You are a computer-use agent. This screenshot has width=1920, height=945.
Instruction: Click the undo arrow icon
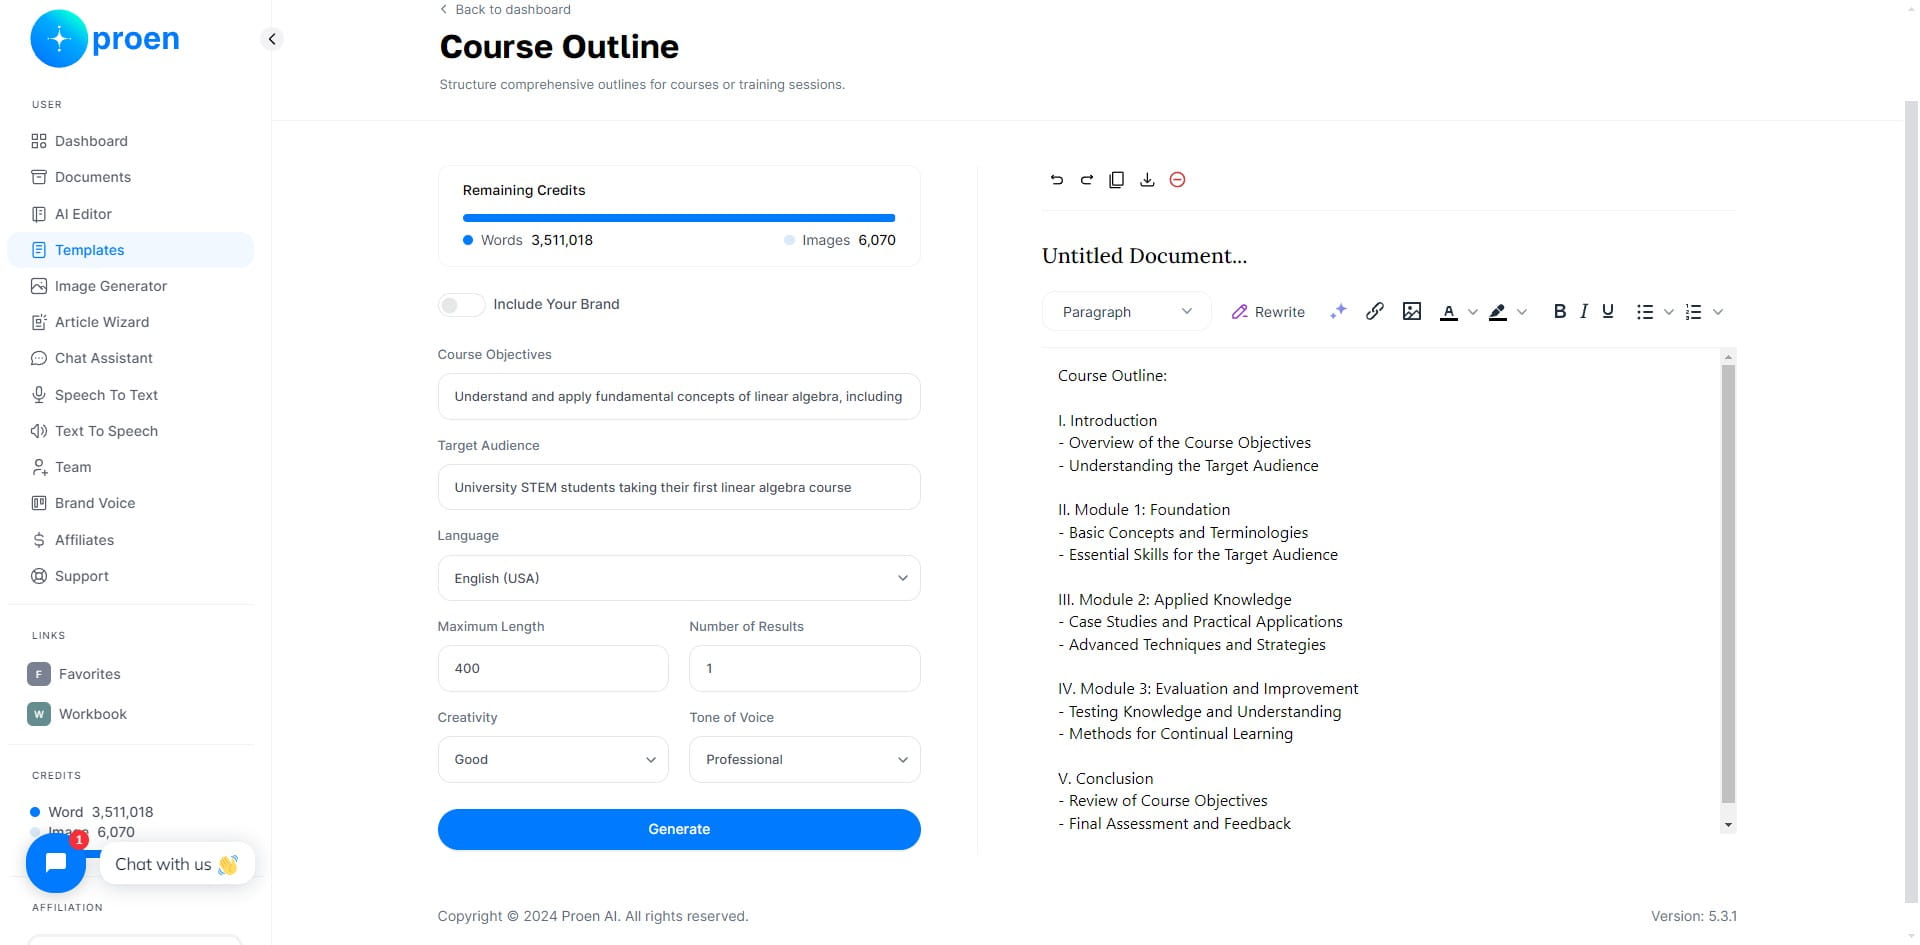(x=1056, y=180)
